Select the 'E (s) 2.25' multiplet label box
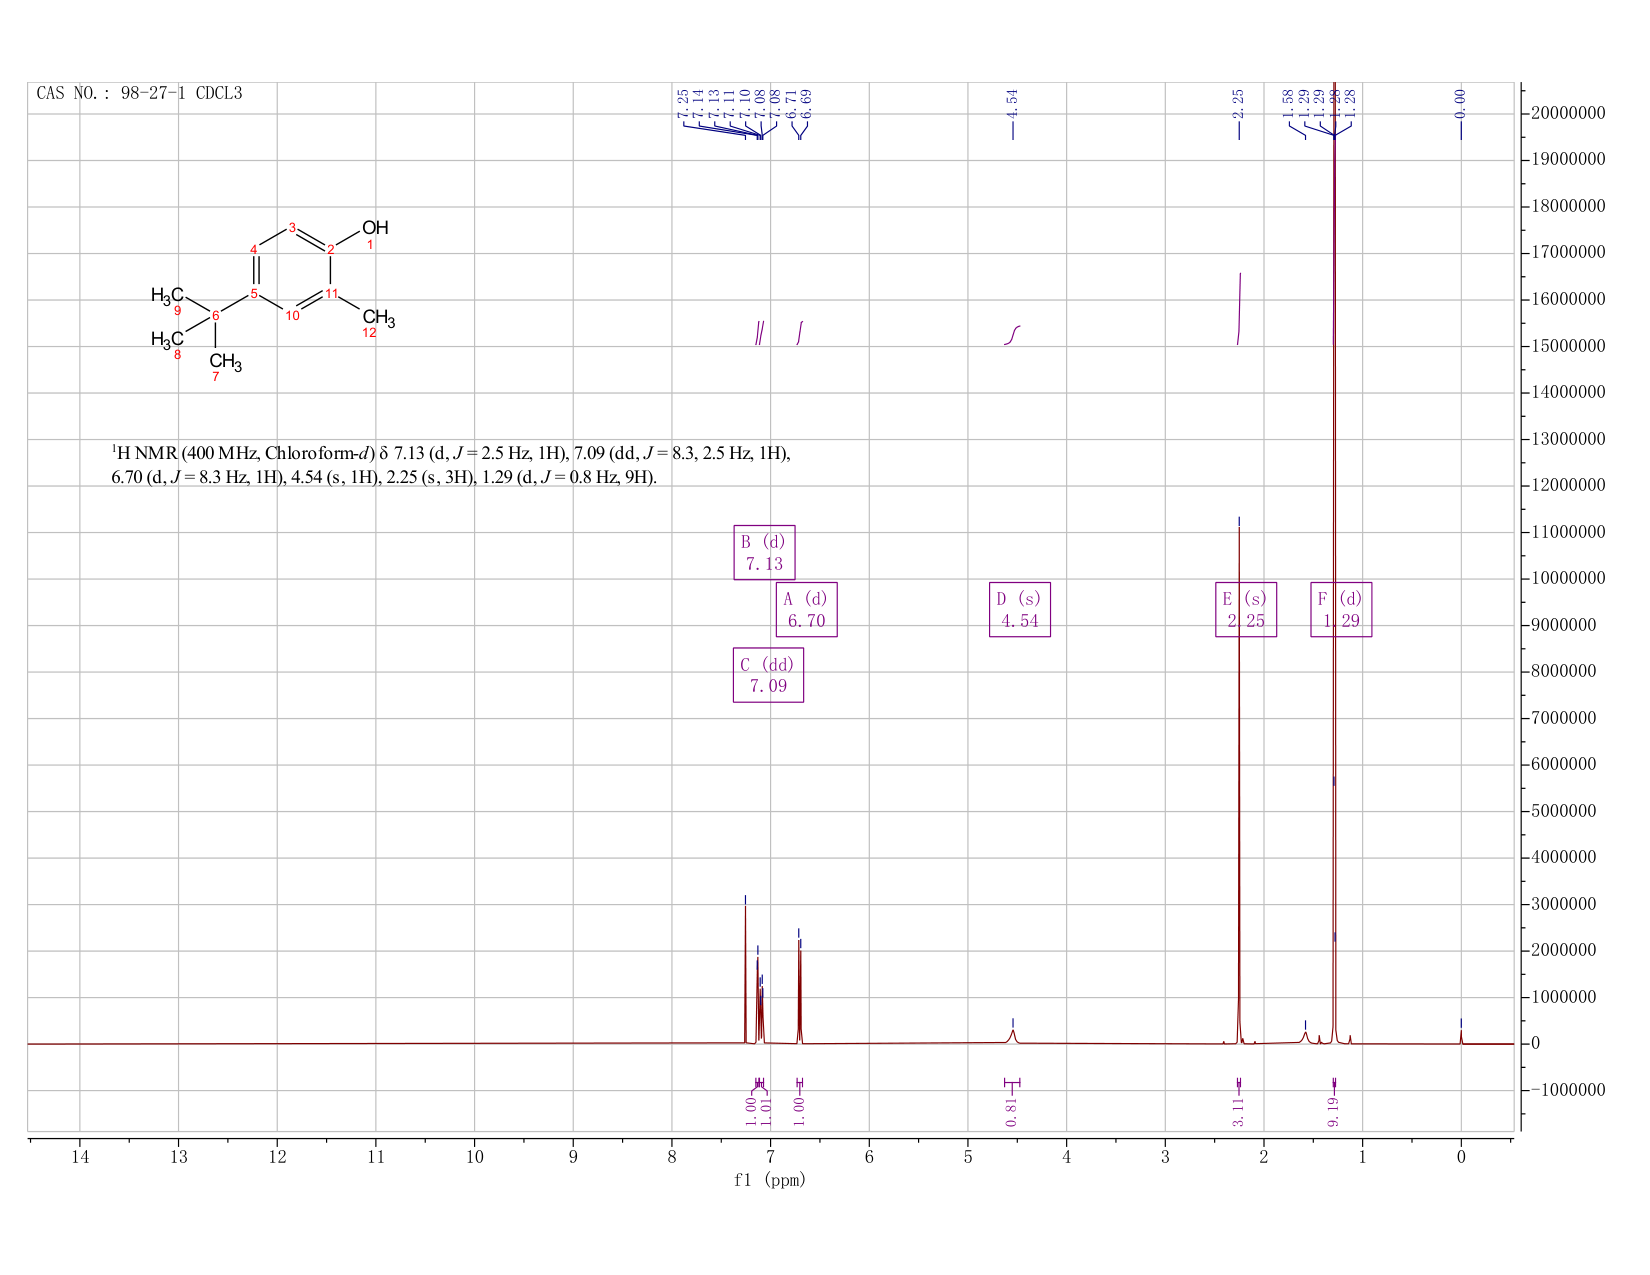The height and width of the screenshot is (1275, 1650). pyautogui.click(x=1245, y=609)
